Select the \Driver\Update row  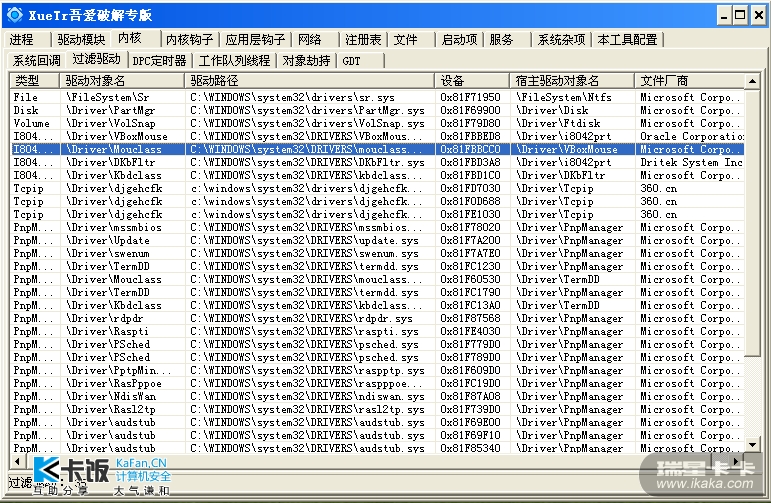377,240
